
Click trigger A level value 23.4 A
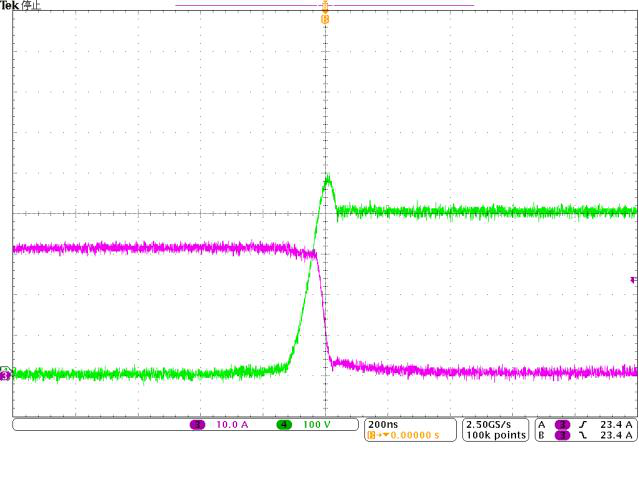click(613, 424)
